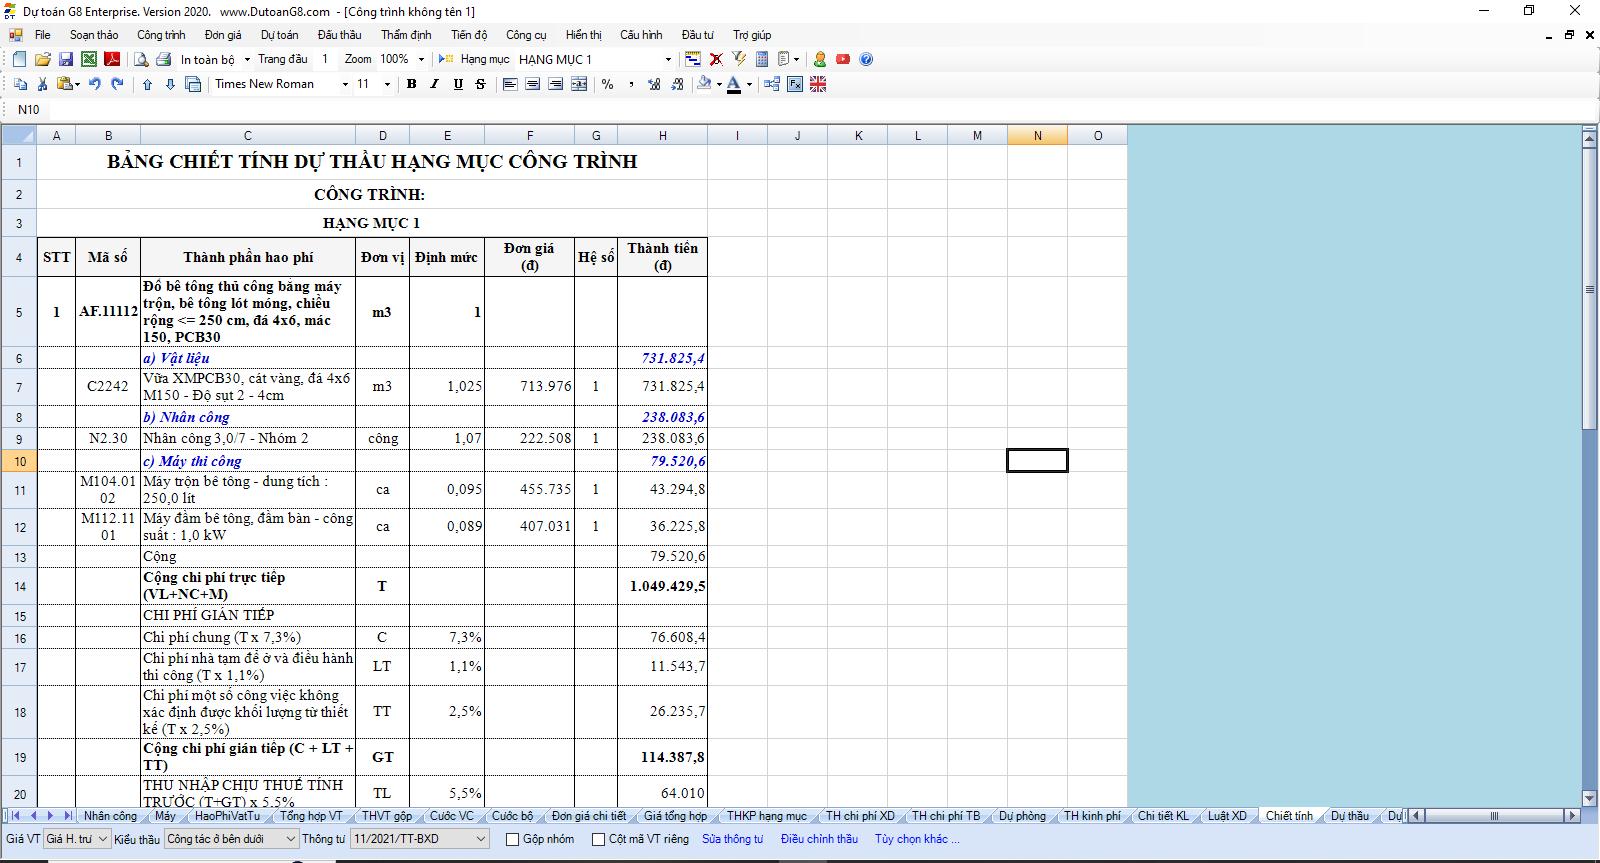Click the New document icon
The height and width of the screenshot is (863, 1600).
(x=19, y=59)
